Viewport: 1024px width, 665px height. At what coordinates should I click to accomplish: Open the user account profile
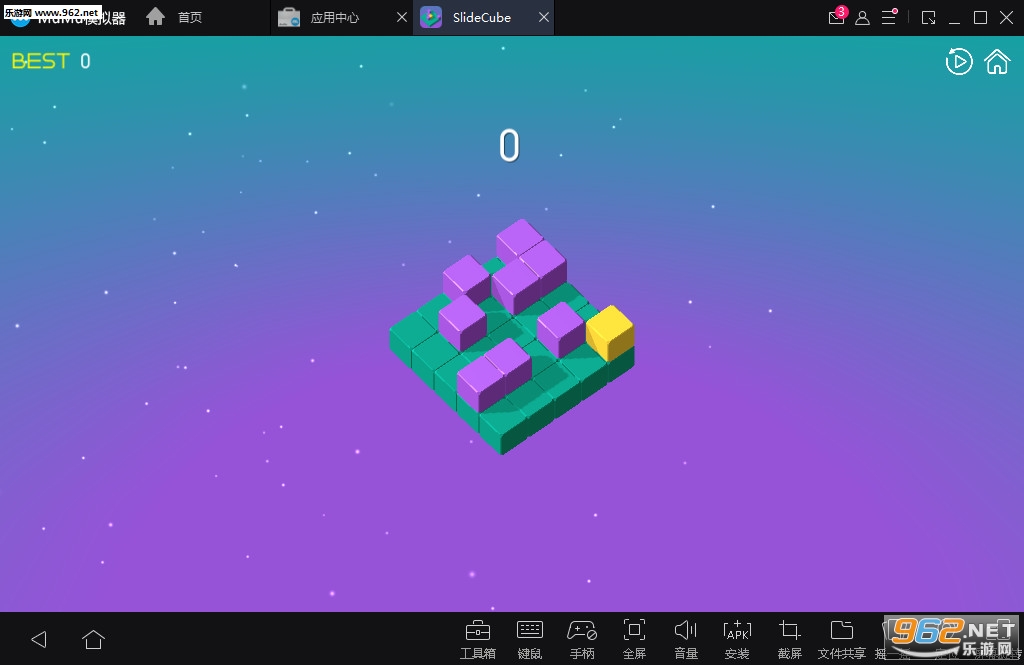click(862, 18)
